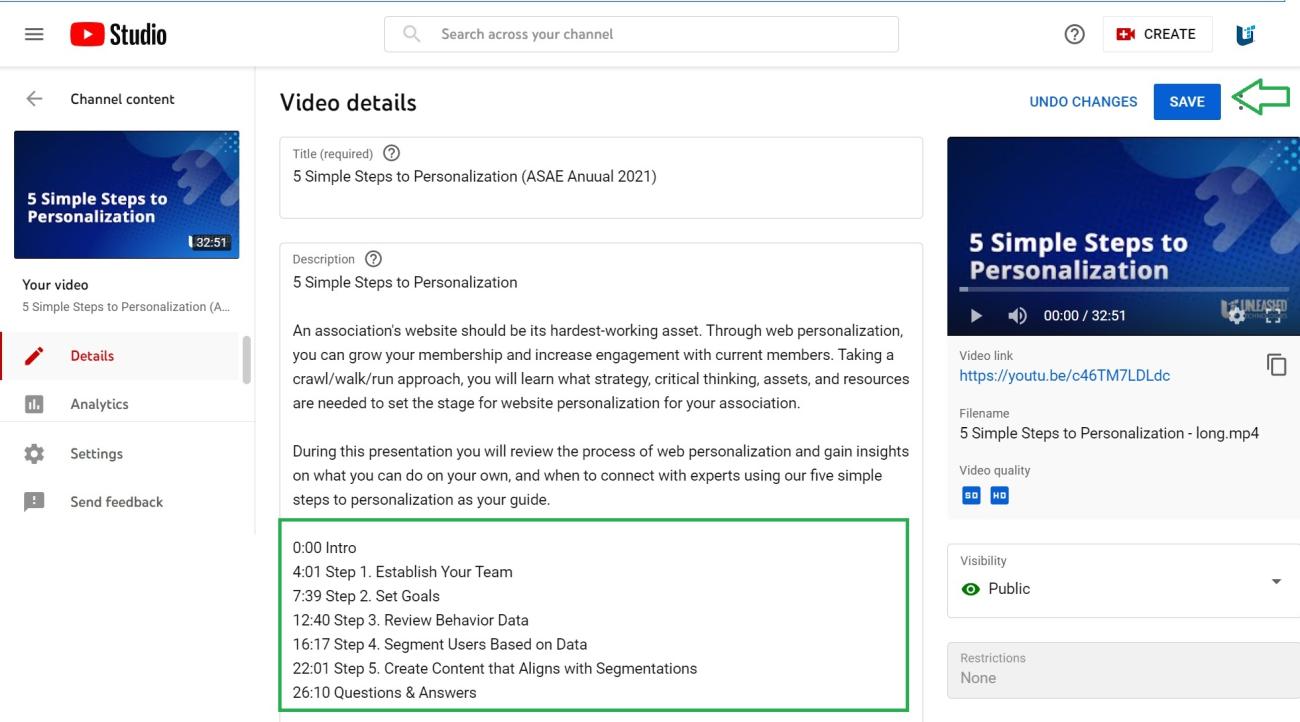Image resolution: width=1300 pixels, height=722 pixels.
Task: Open the video player settings gear
Action: 1237,315
